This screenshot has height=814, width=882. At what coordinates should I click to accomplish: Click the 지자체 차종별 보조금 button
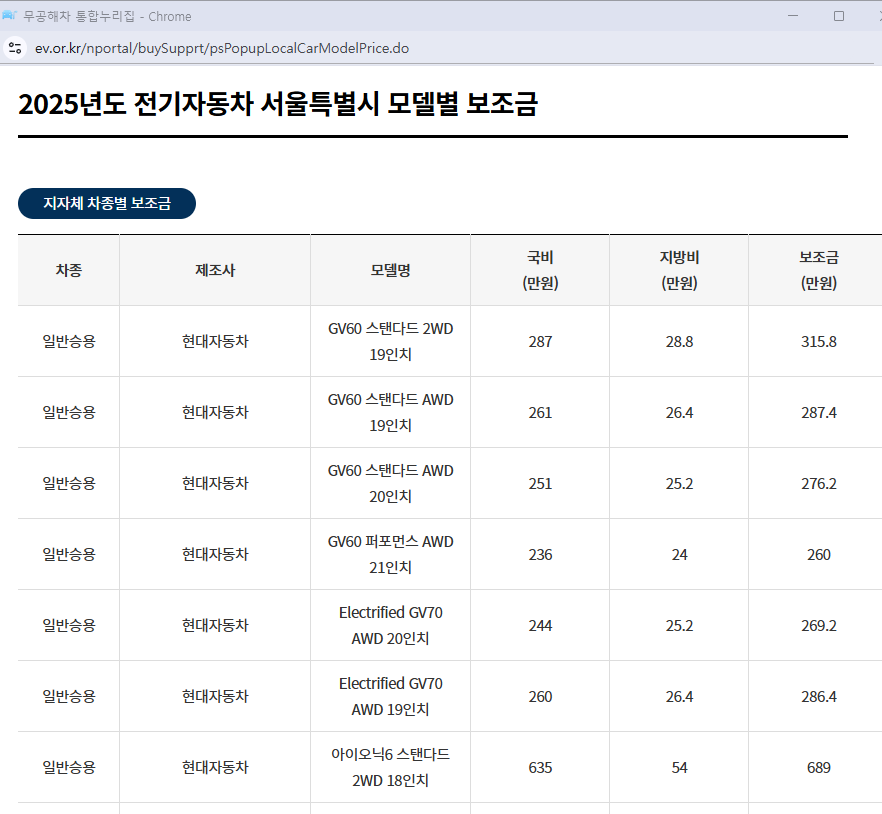tap(106, 203)
